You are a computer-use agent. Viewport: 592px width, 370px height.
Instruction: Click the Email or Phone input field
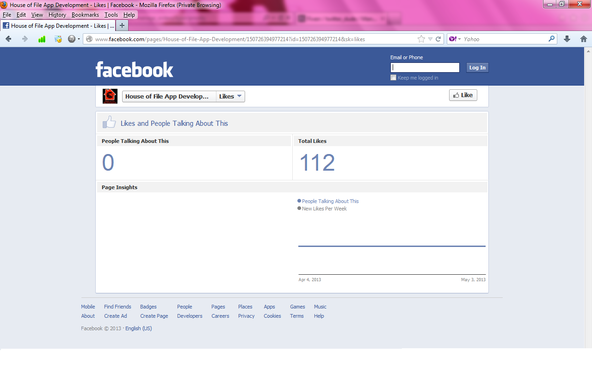click(x=425, y=67)
